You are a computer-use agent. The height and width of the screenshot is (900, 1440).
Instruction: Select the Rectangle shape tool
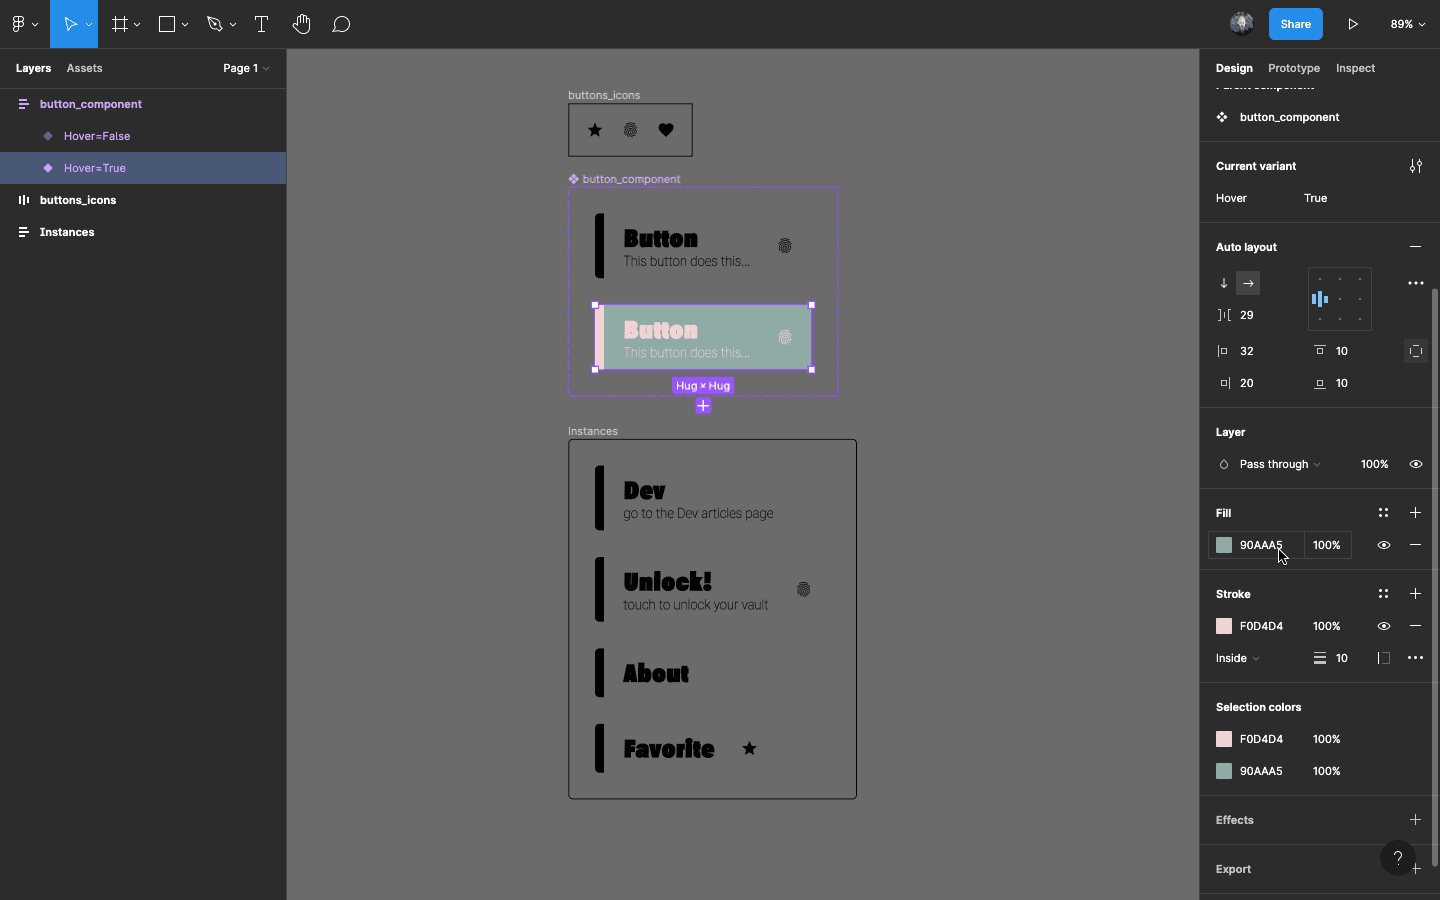coord(167,24)
